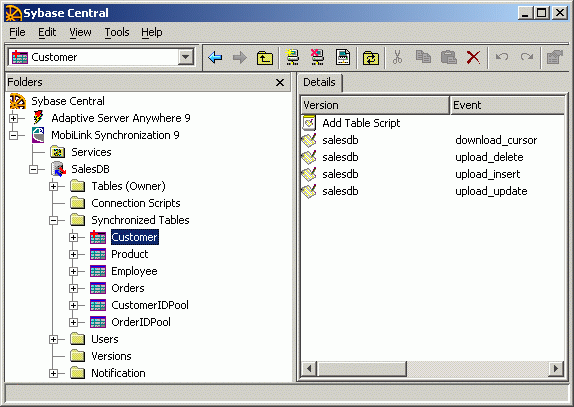Select Connection Scripts in the tree

[136, 203]
